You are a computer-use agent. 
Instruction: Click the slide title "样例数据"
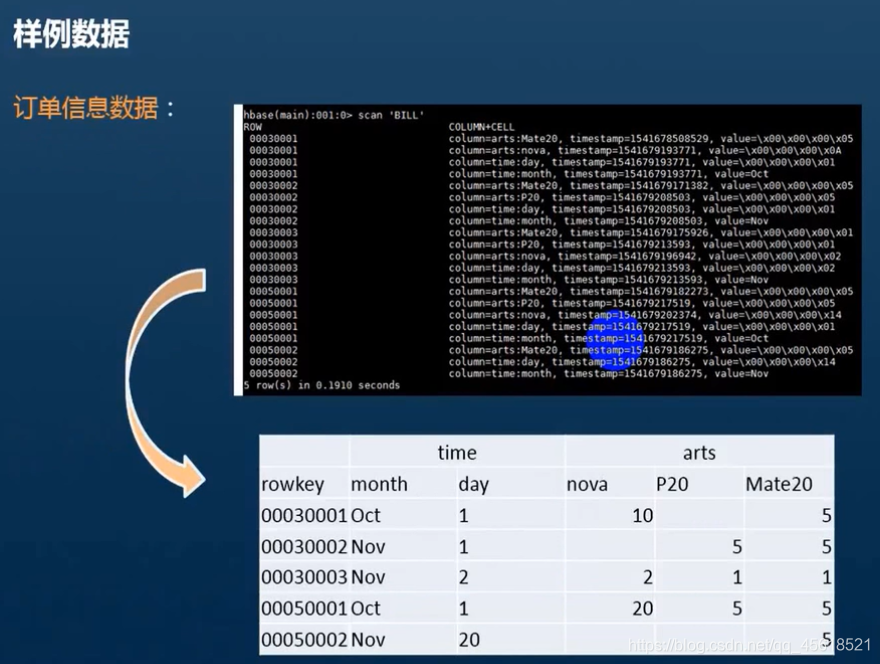(x=71, y=34)
